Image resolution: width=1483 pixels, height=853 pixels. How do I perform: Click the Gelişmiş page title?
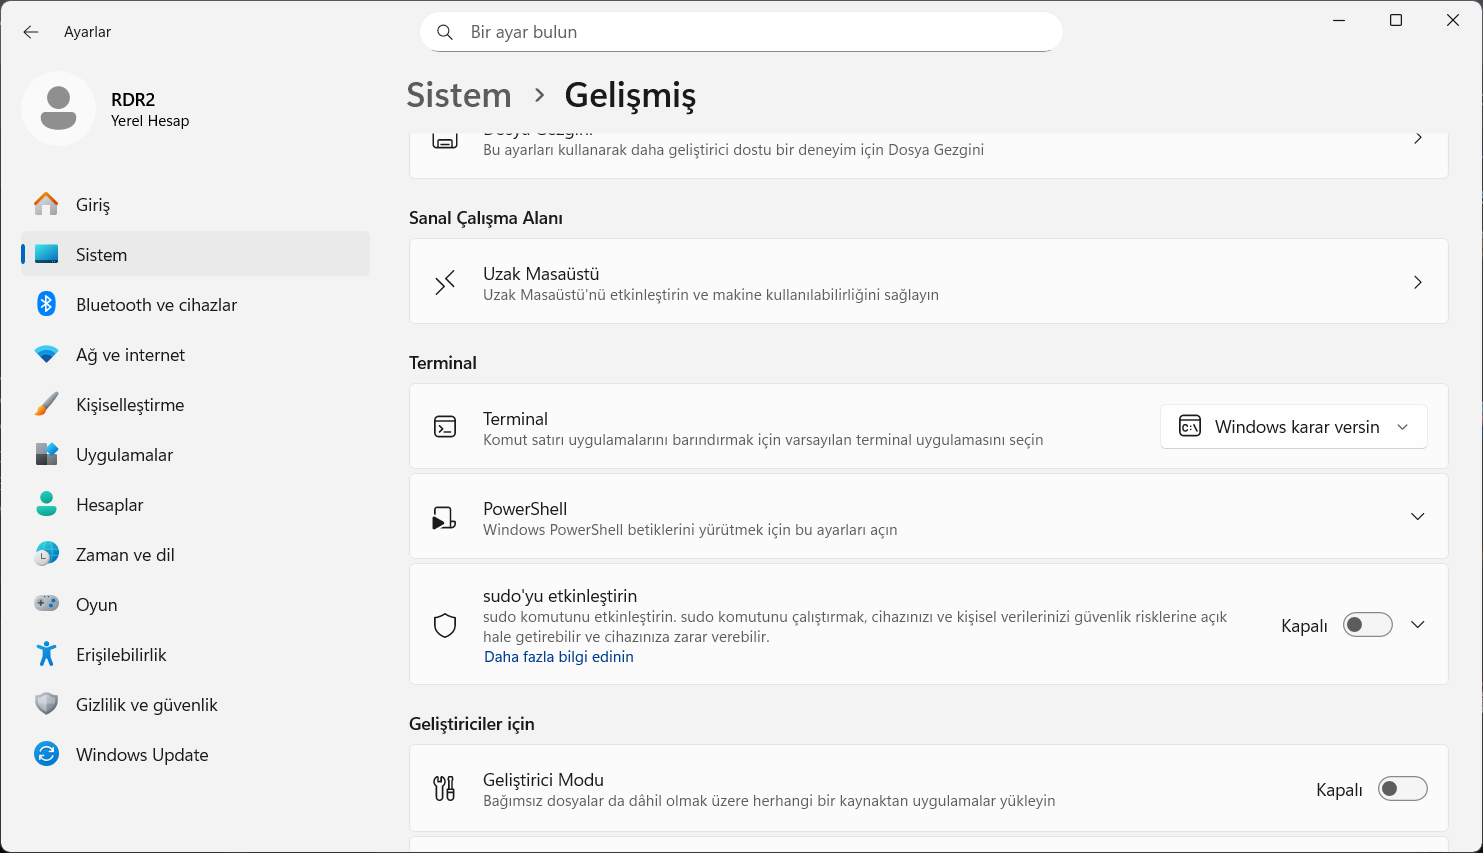click(630, 95)
